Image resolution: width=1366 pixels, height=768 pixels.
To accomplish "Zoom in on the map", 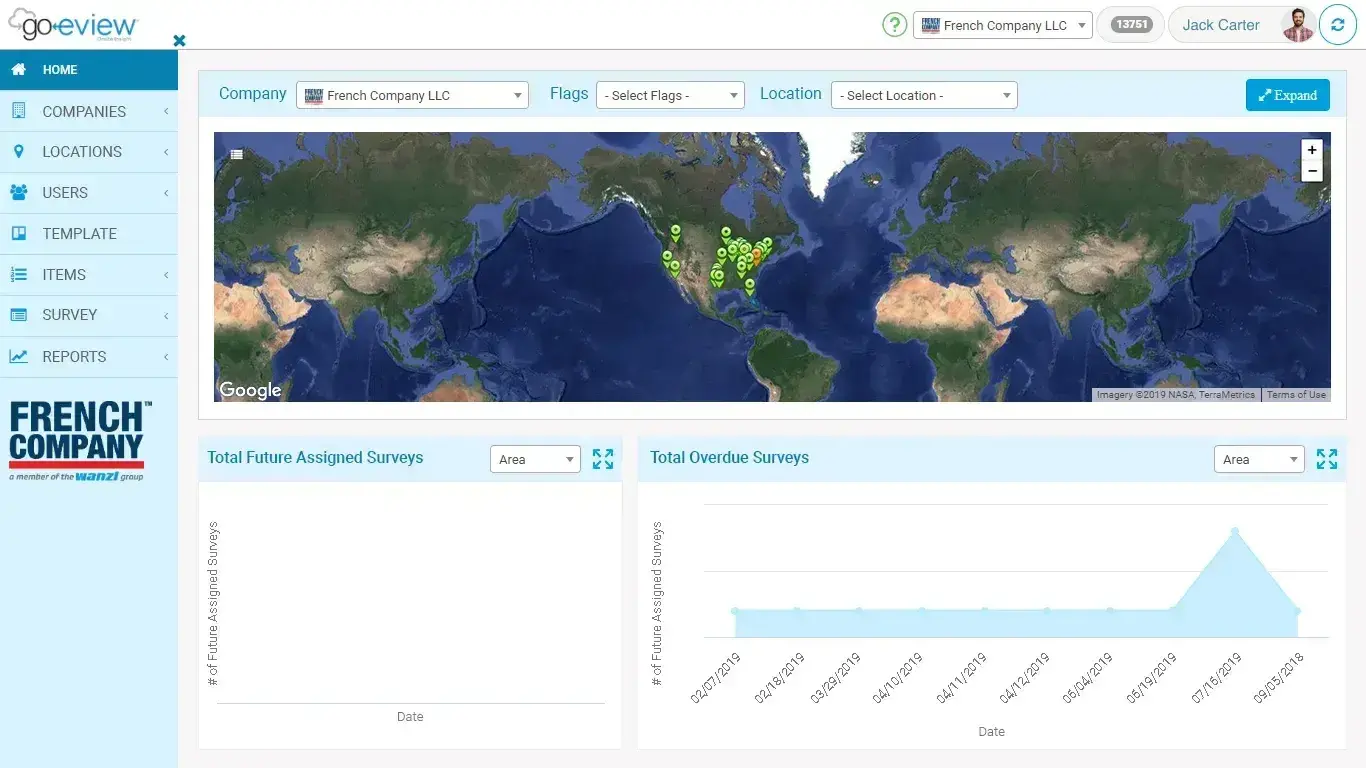I will (1311, 150).
